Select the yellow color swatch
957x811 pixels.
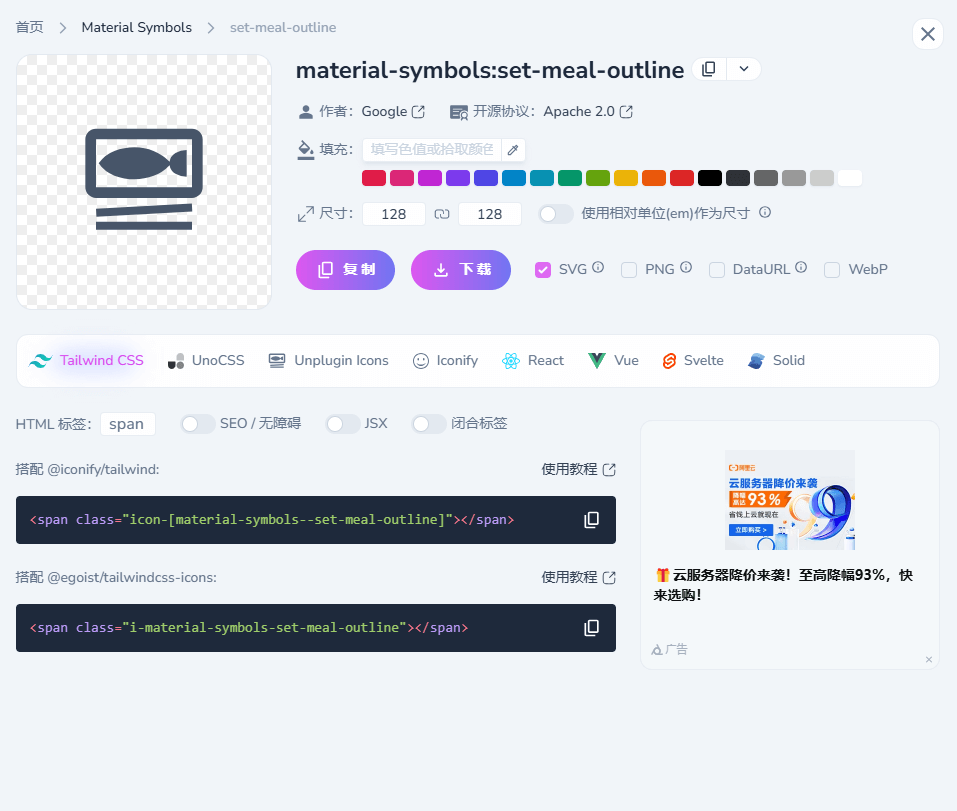(x=626, y=178)
